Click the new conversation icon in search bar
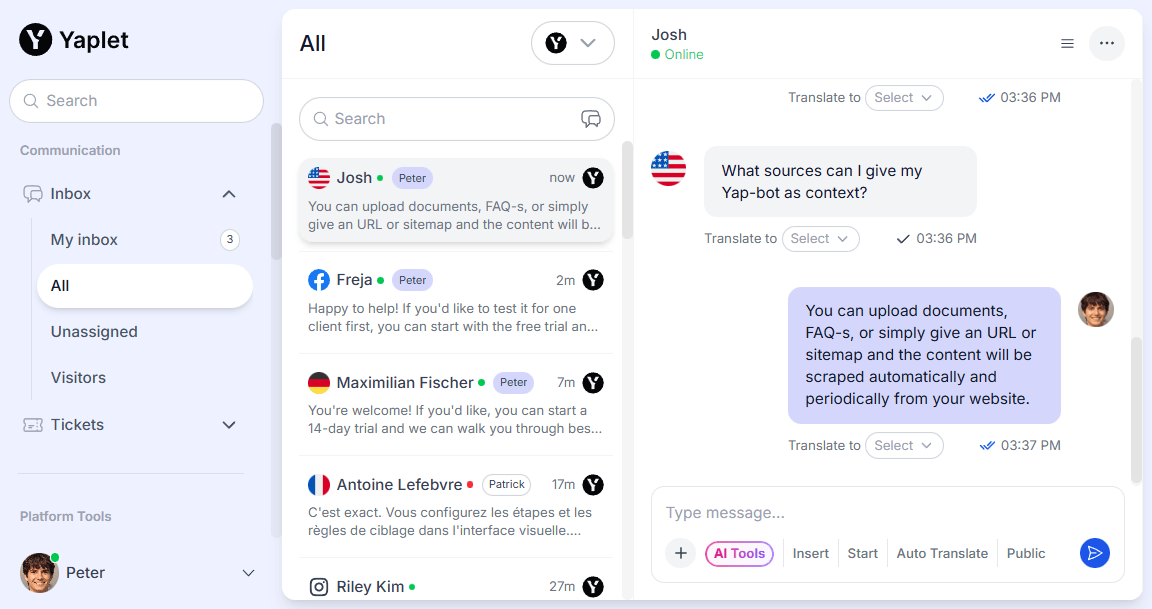Viewport: 1152px width, 609px height. pyautogui.click(x=591, y=119)
